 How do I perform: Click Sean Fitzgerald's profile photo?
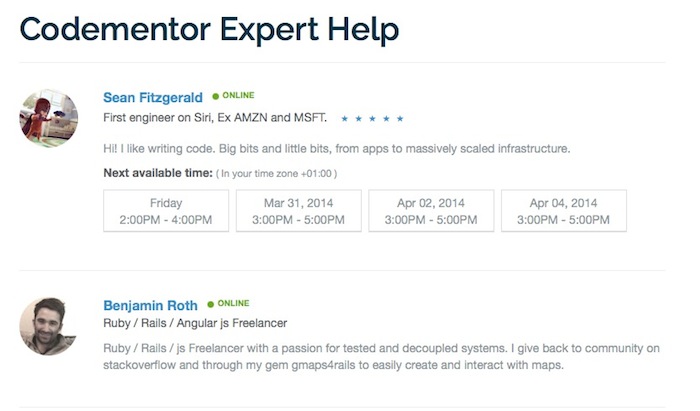49,118
